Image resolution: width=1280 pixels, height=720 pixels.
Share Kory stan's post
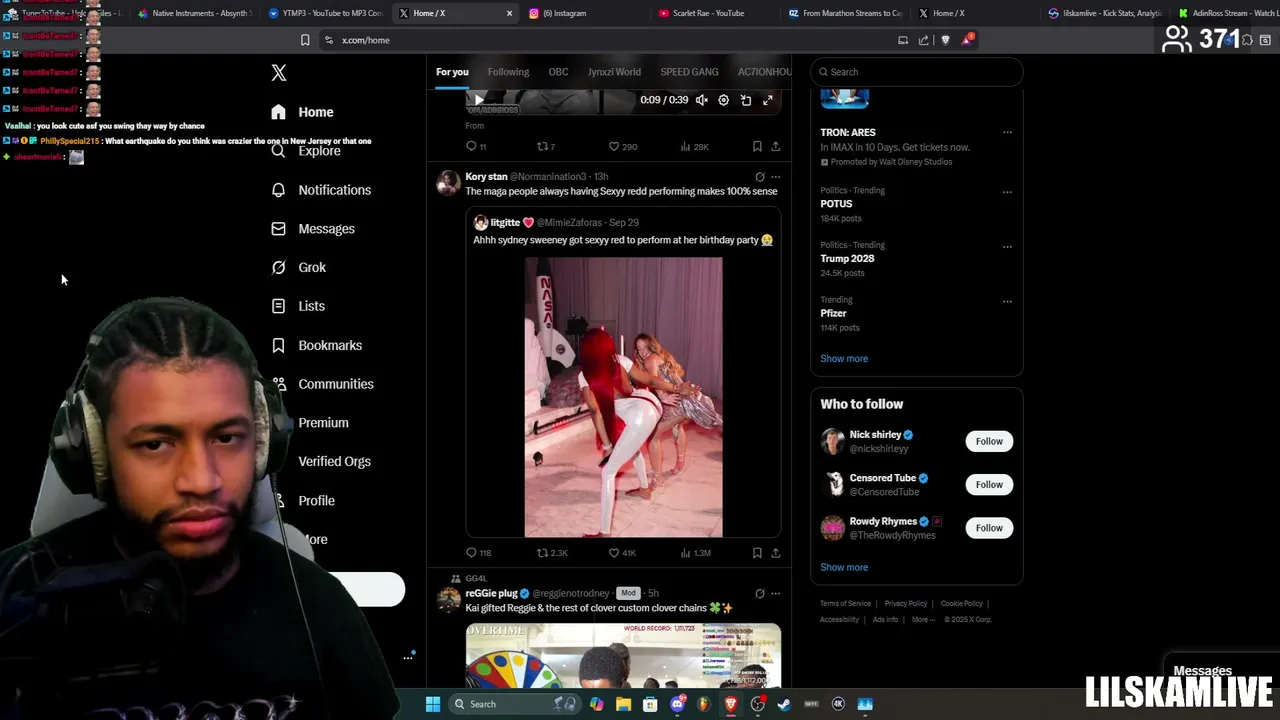pyautogui.click(x=775, y=553)
